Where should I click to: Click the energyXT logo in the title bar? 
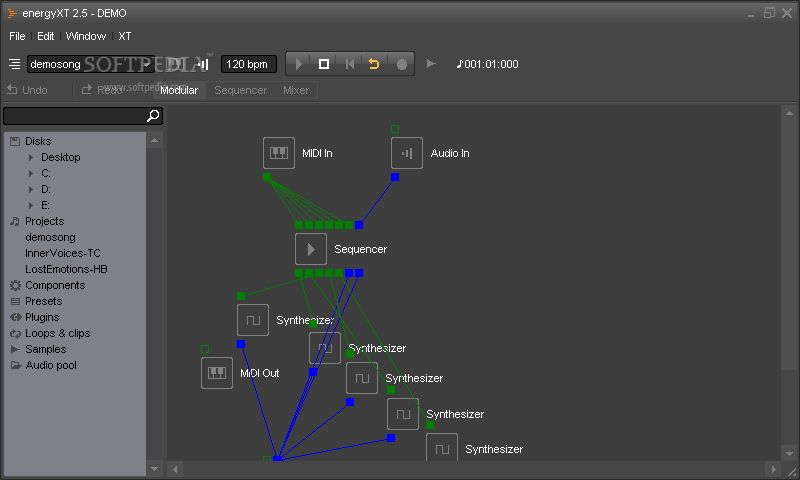[x=12, y=13]
